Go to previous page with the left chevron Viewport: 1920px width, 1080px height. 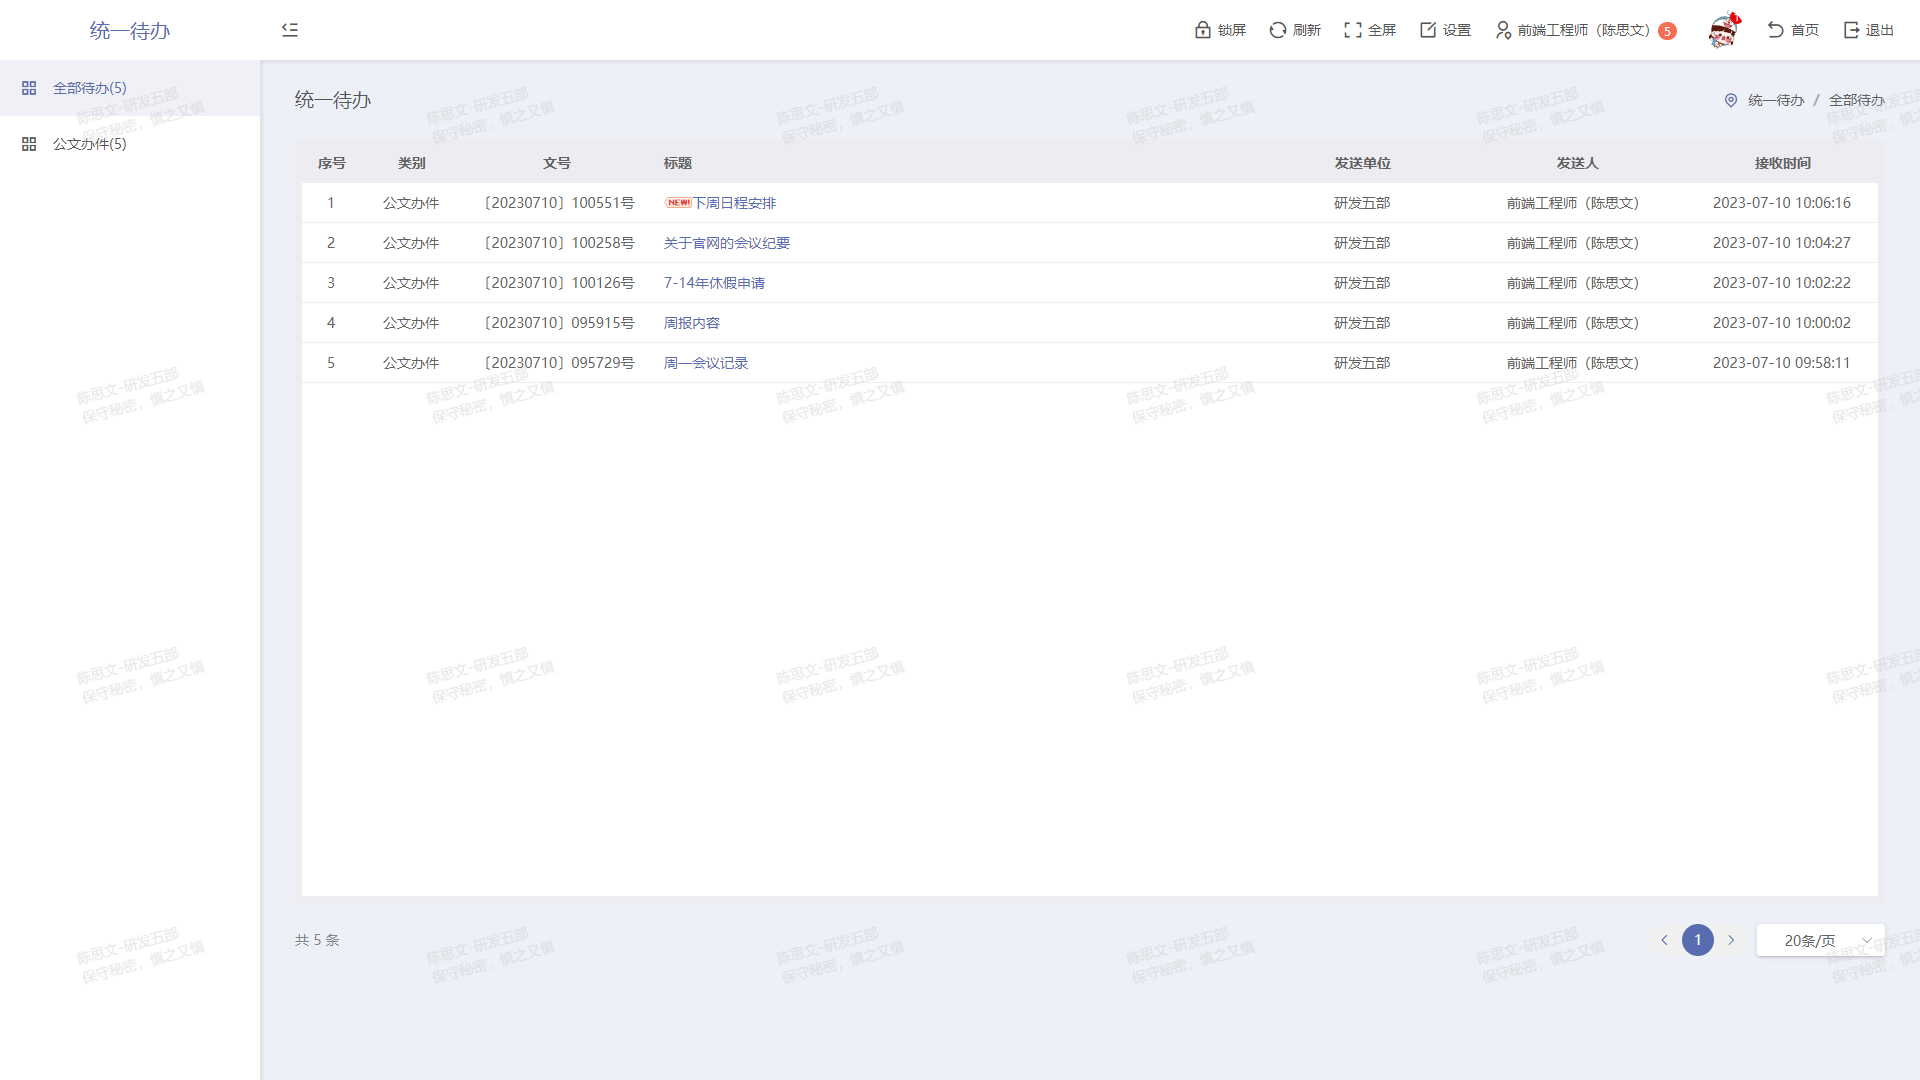pos(1665,940)
